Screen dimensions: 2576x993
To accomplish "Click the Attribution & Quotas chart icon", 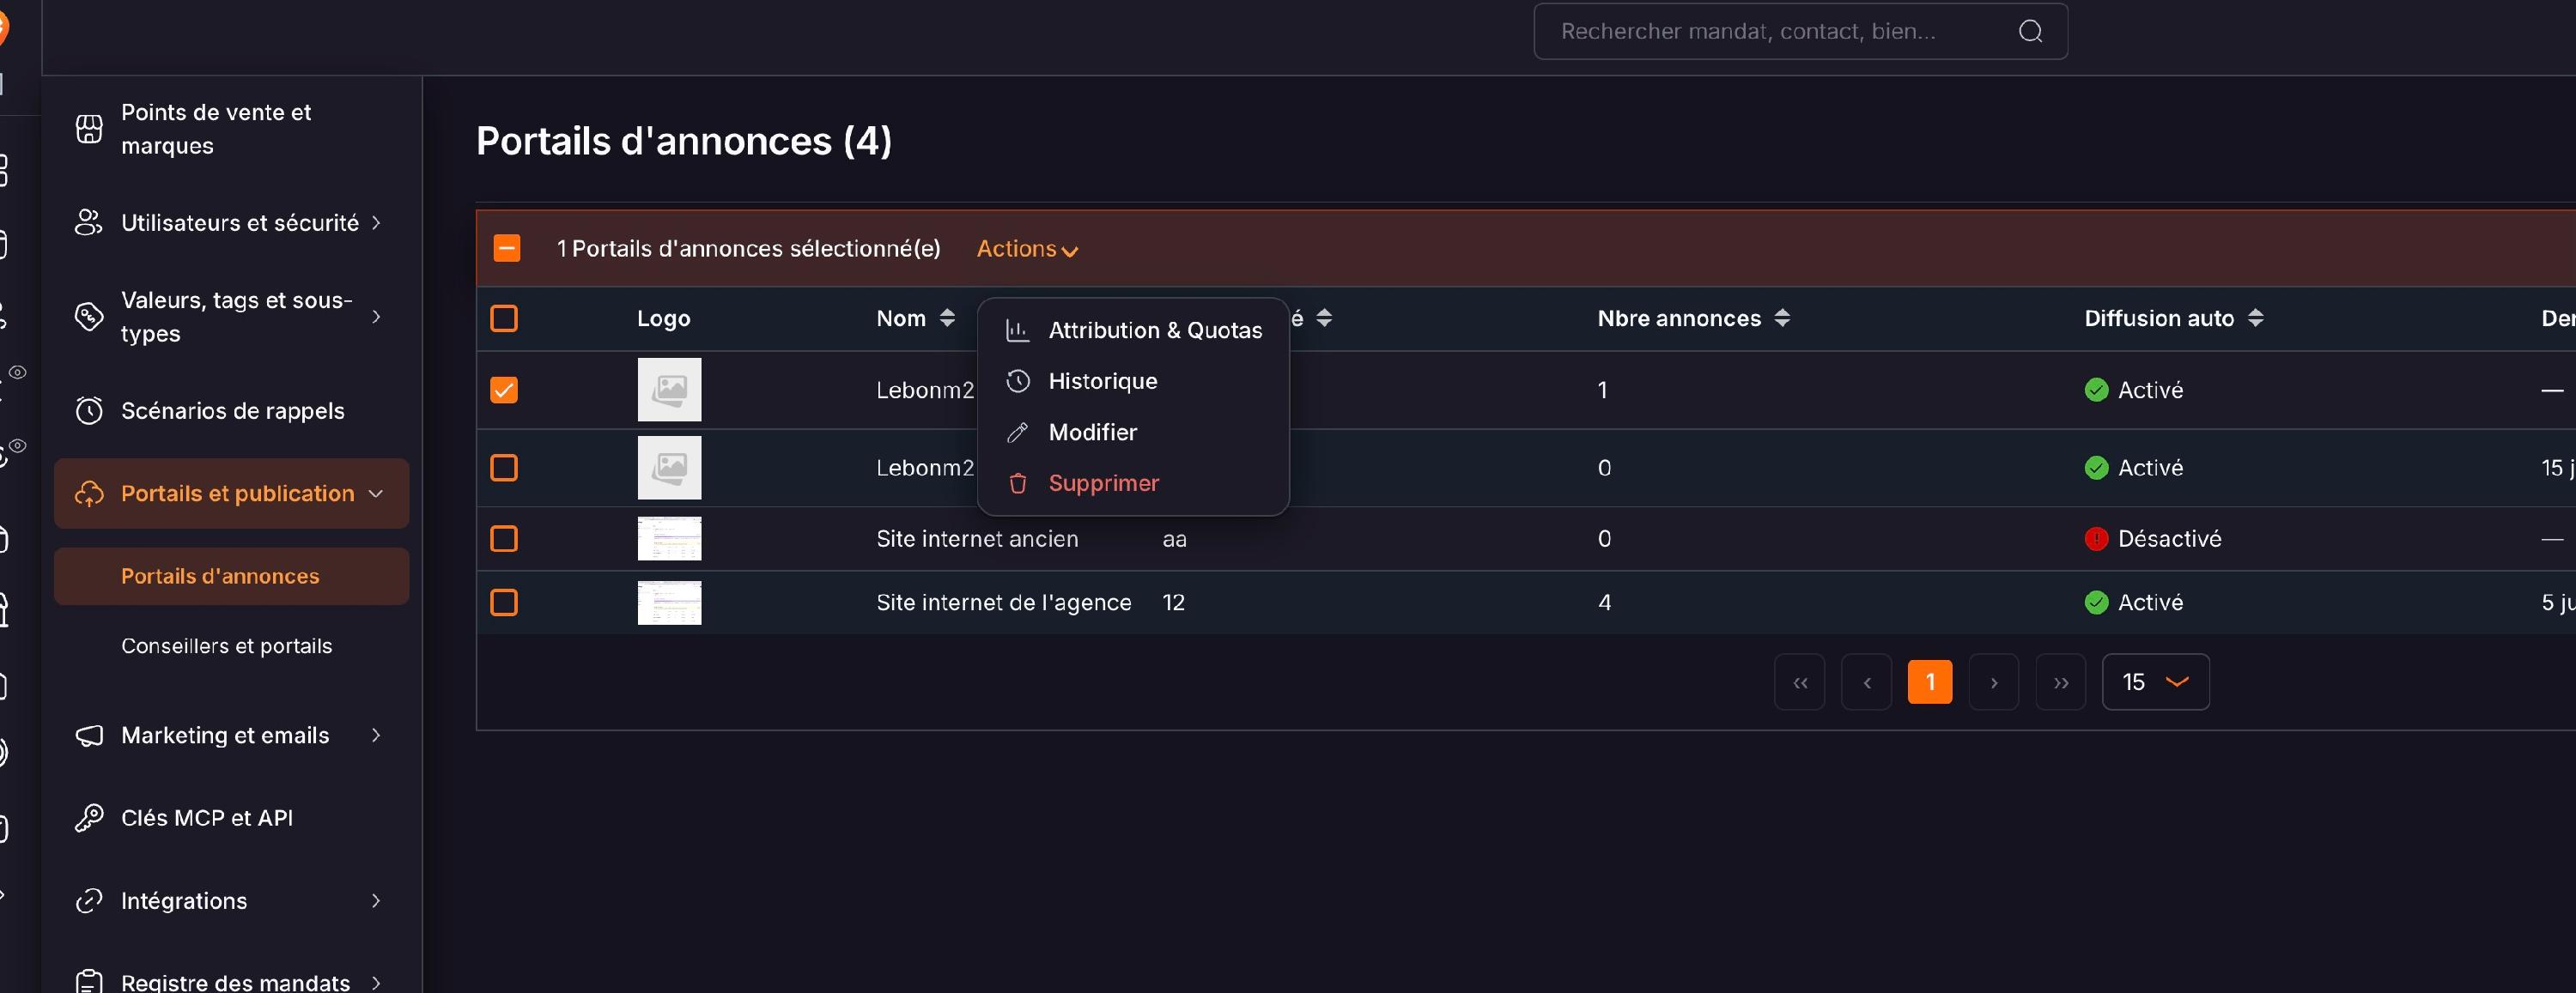I will click(x=1018, y=330).
